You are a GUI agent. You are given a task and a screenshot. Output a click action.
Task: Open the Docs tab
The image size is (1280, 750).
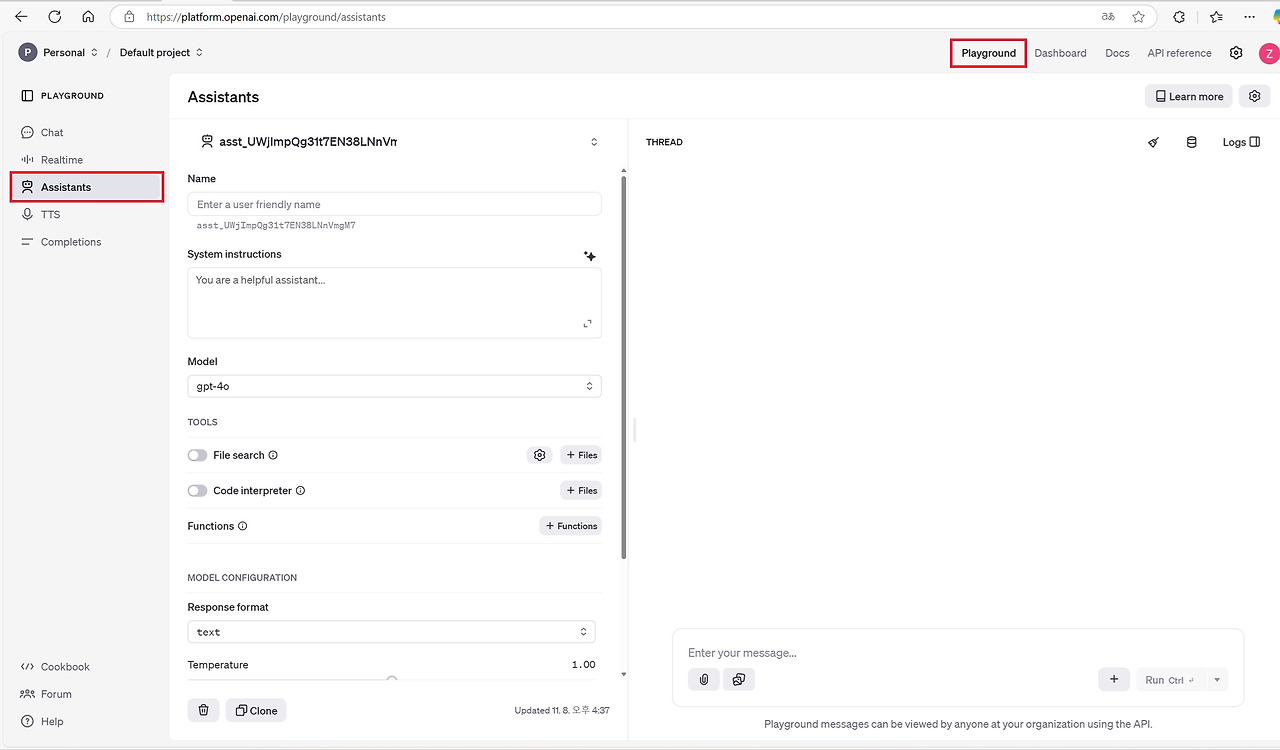pos(1117,53)
